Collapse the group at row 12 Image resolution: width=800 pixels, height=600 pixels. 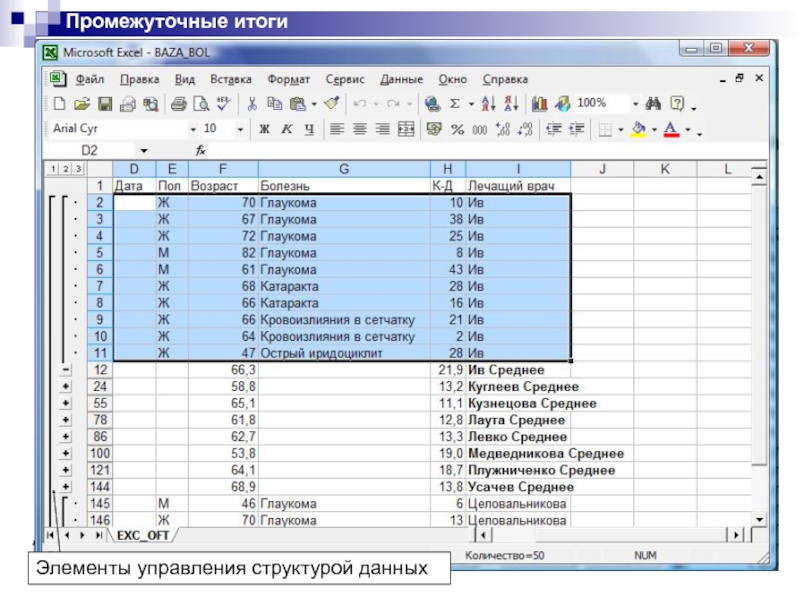pos(65,370)
